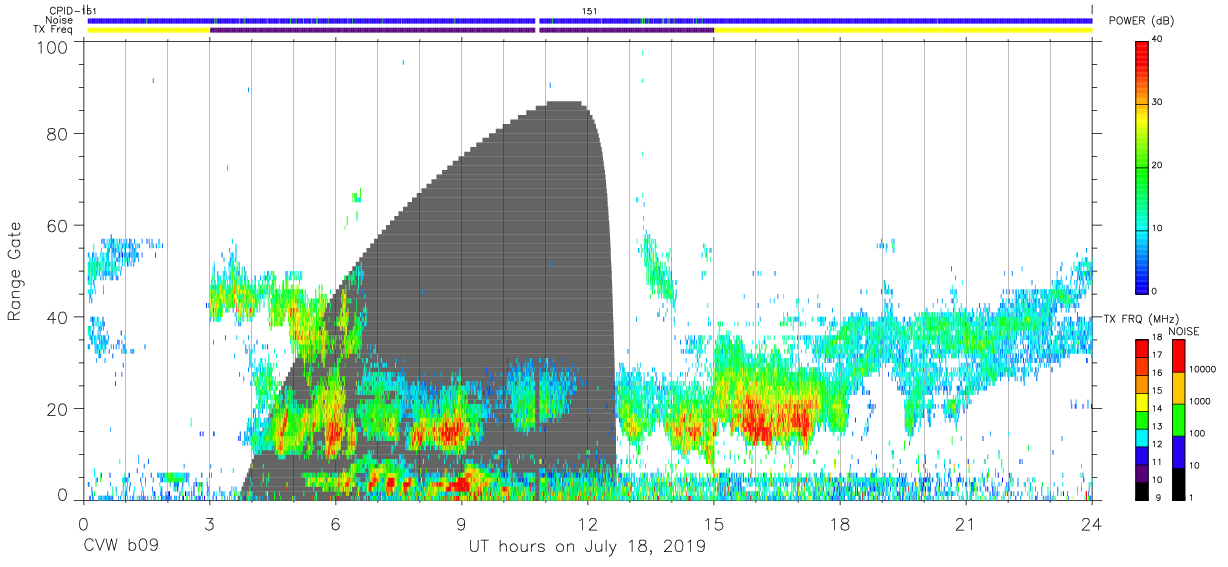Select the TX FRQ (MHz) legend title

1140,319
